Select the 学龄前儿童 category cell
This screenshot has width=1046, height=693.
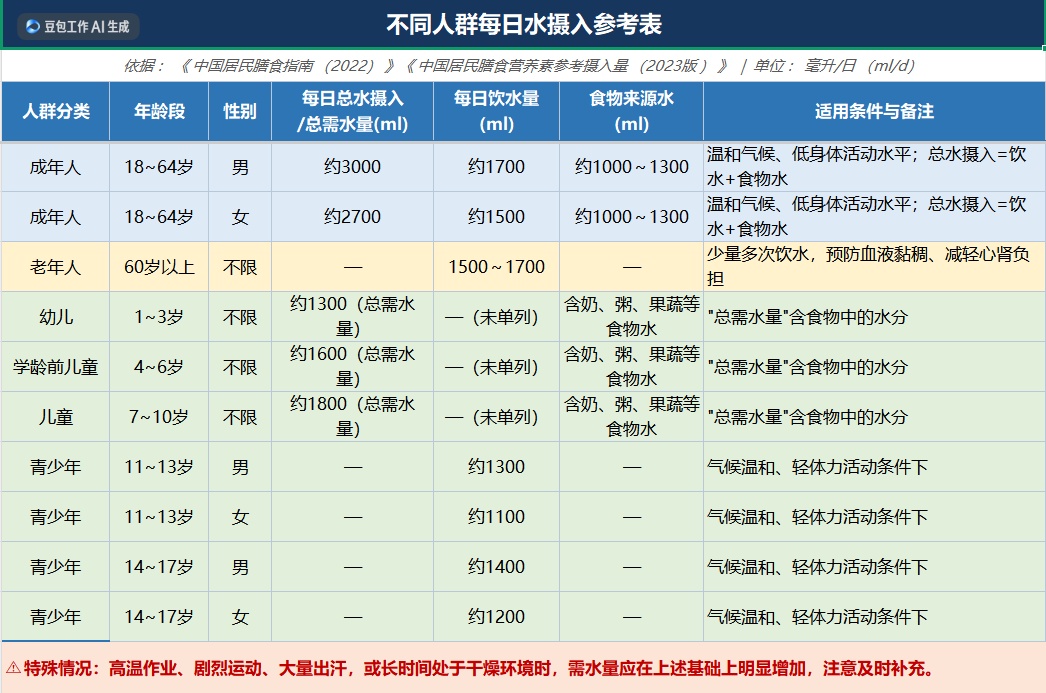coord(55,367)
